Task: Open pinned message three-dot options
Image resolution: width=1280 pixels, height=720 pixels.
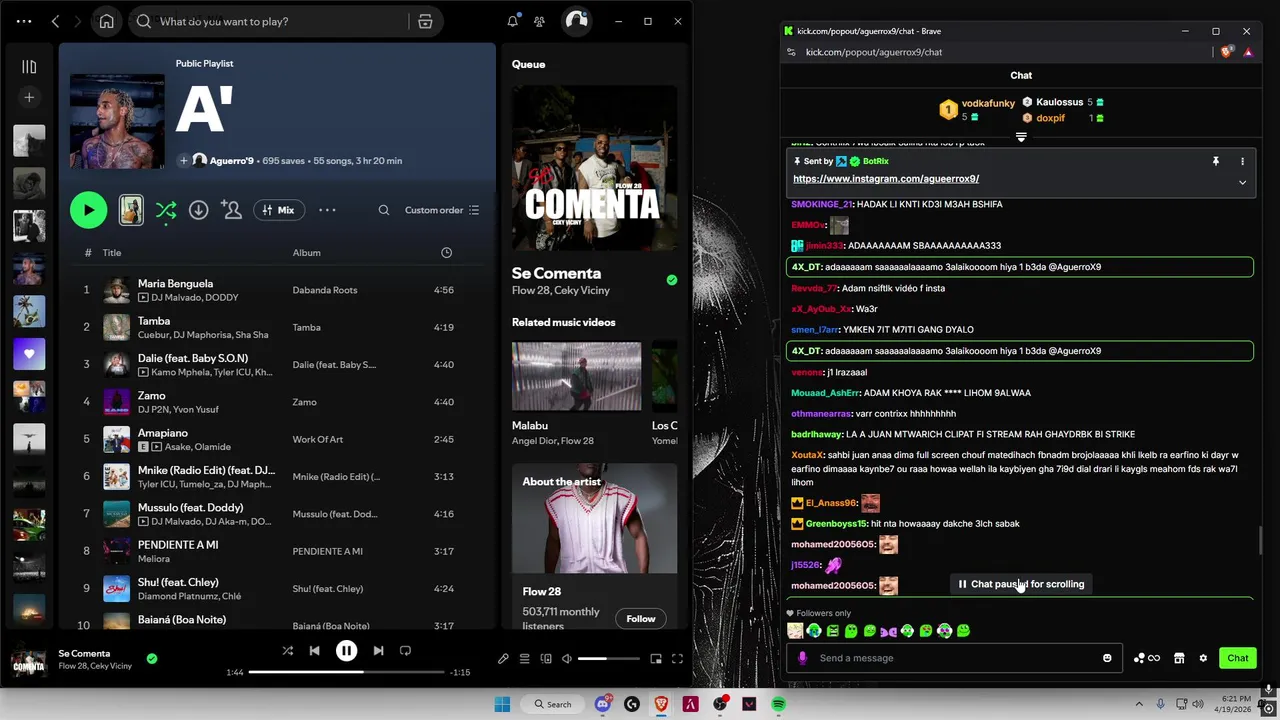Action: 1242,161
